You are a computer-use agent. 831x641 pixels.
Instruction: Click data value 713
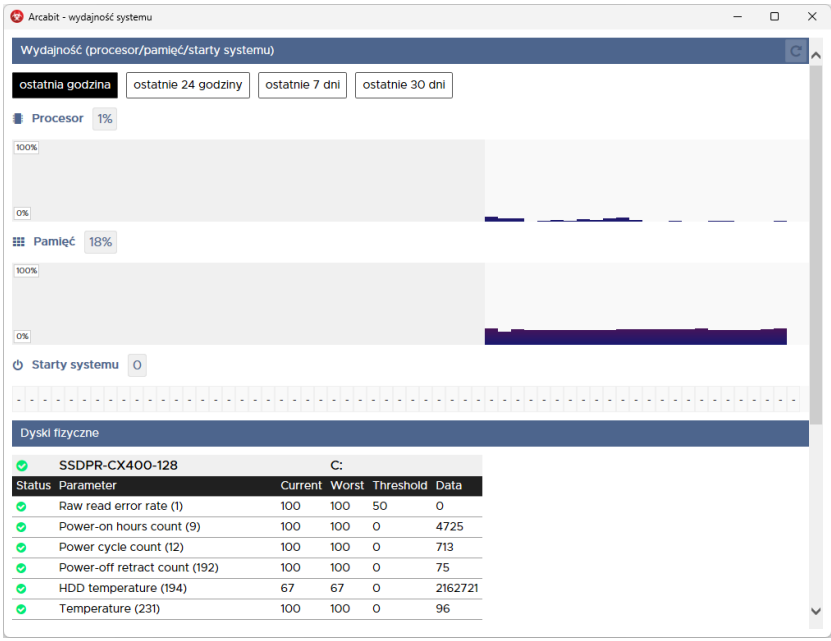point(445,547)
